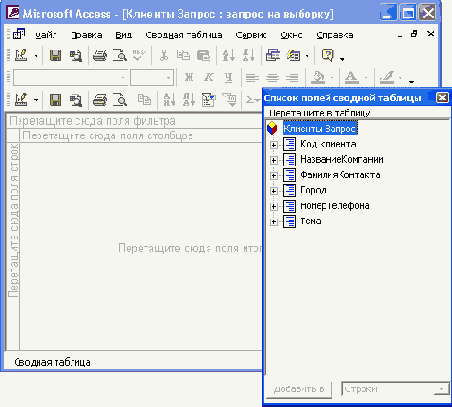This screenshot has width=452, height=407.
Task: Click the Cut scissors icon
Action: pos(163,55)
